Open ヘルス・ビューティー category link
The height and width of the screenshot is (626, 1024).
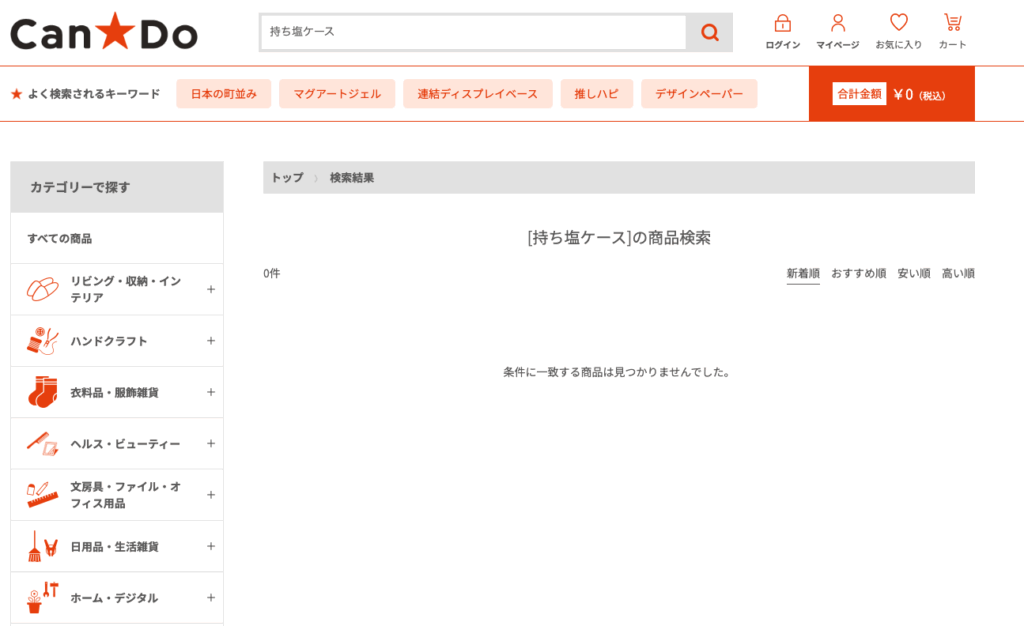(125, 444)
